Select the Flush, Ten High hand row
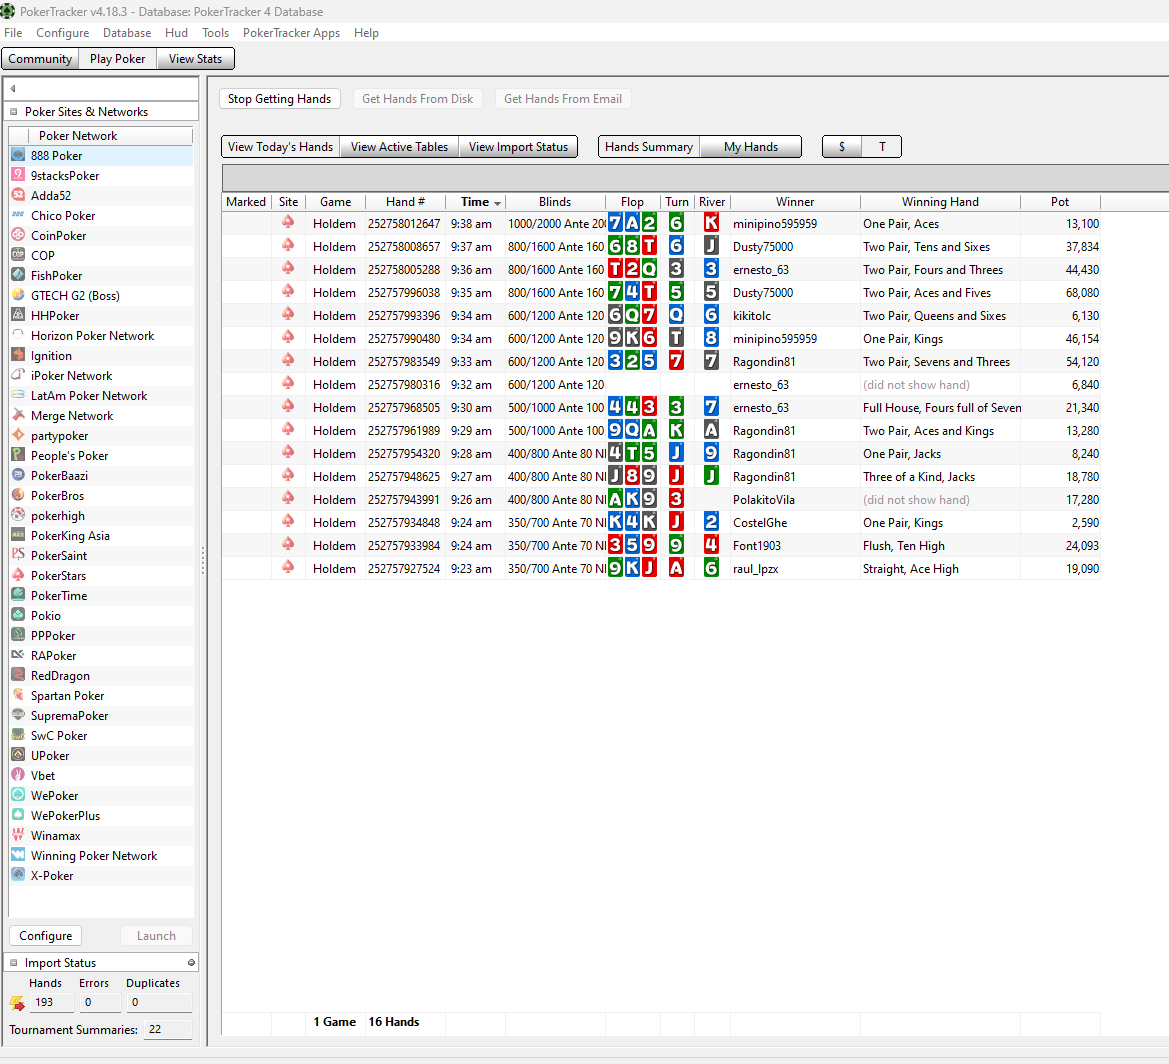Image resolution: width=1169 pixels, height=1064 pixels. click(661, 546)
